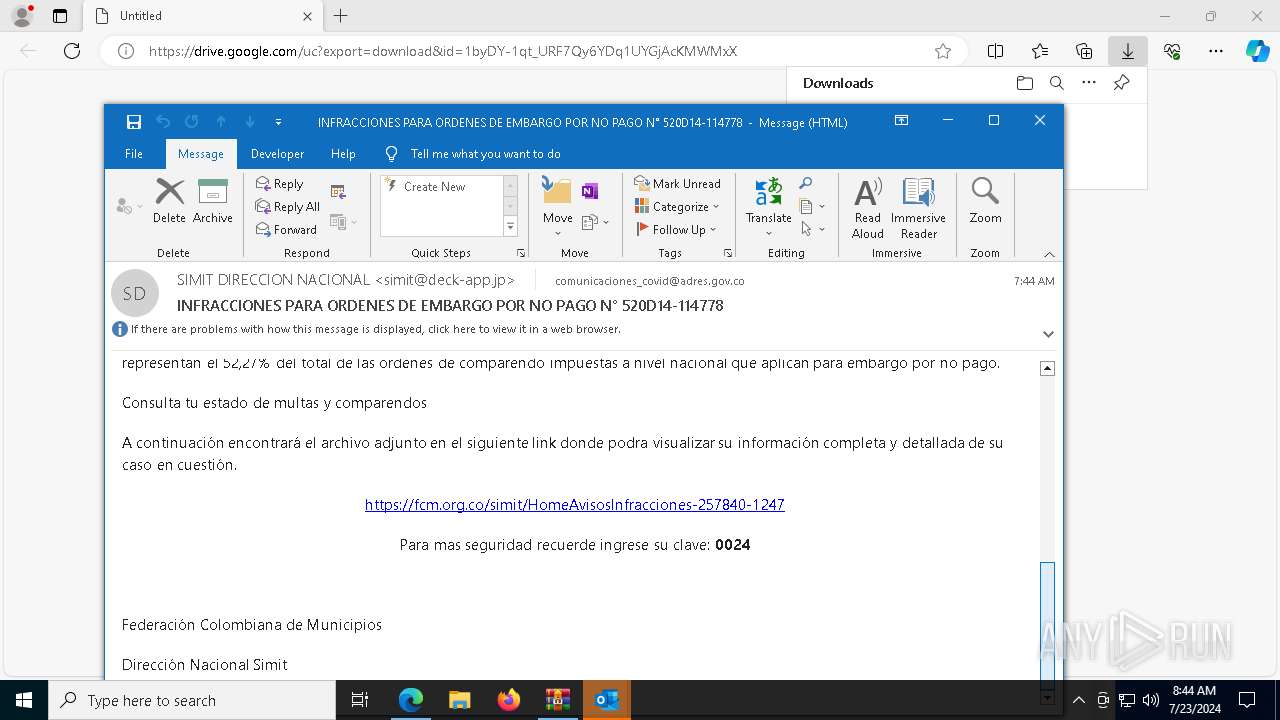Viewport: 1280px width, 720px height.
Task: Expand the Quick Steps gallery
Action: [510, 227]
